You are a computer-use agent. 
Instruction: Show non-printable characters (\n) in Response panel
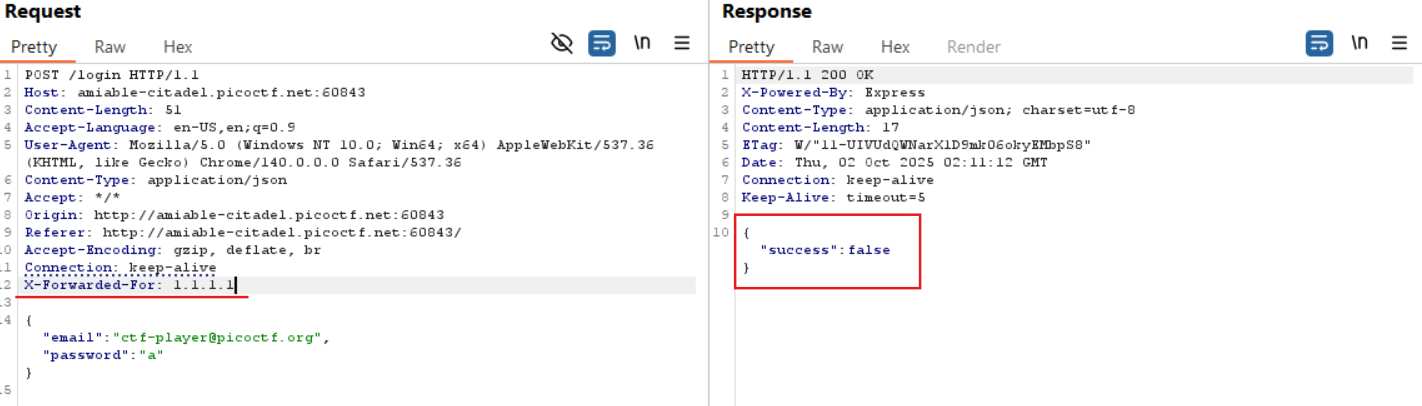(1360, 43)
